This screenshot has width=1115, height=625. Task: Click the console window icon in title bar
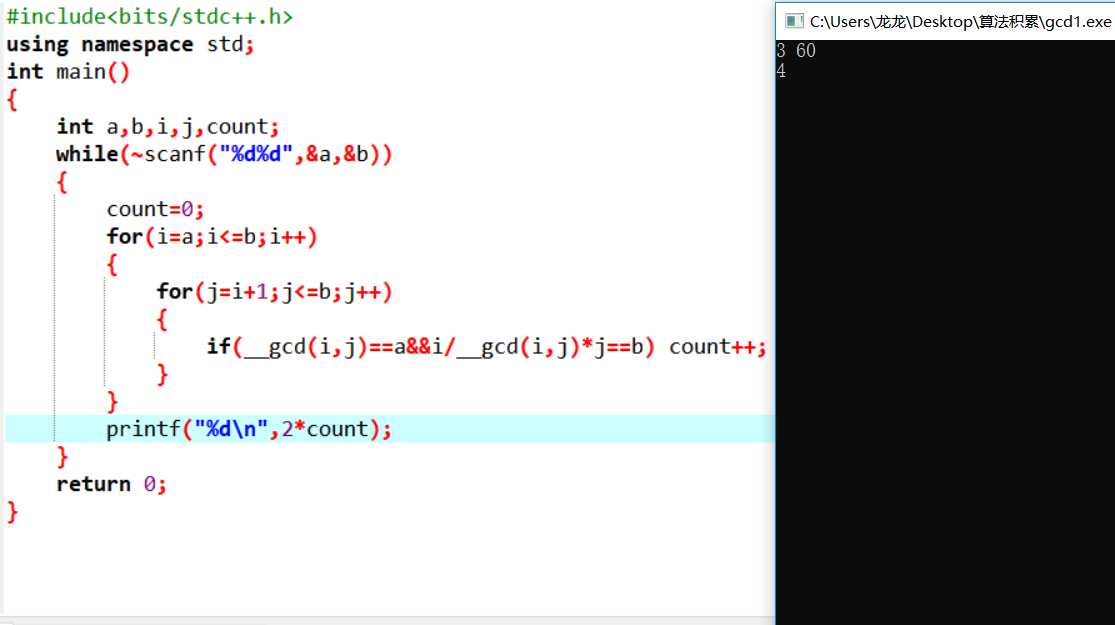pos(794,21)
